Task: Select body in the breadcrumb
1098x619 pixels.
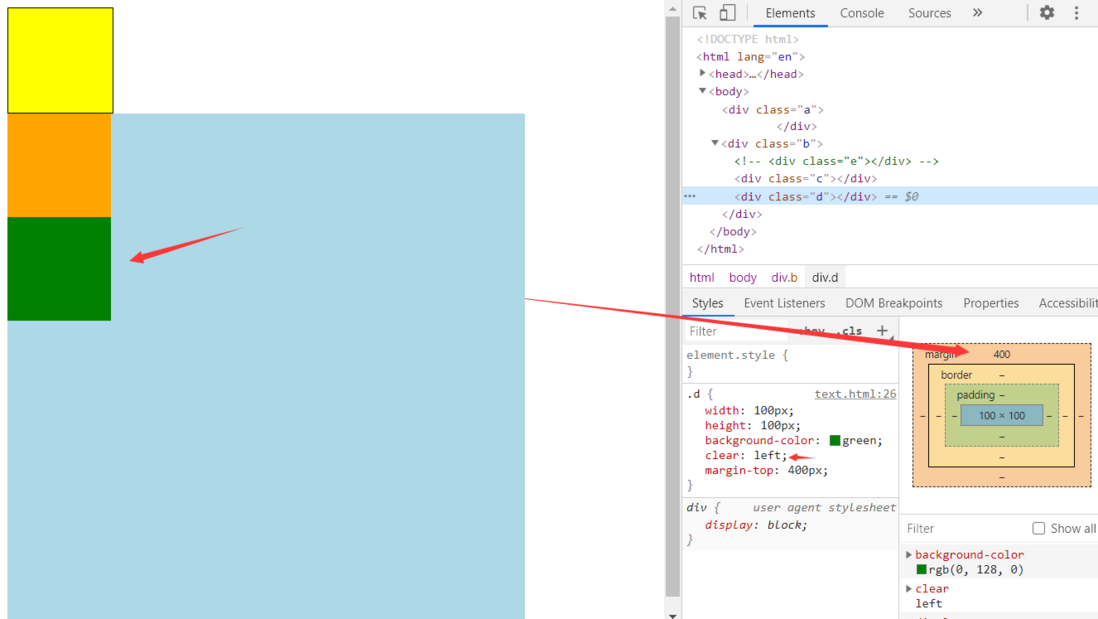Action: click(x=742, y=277)
